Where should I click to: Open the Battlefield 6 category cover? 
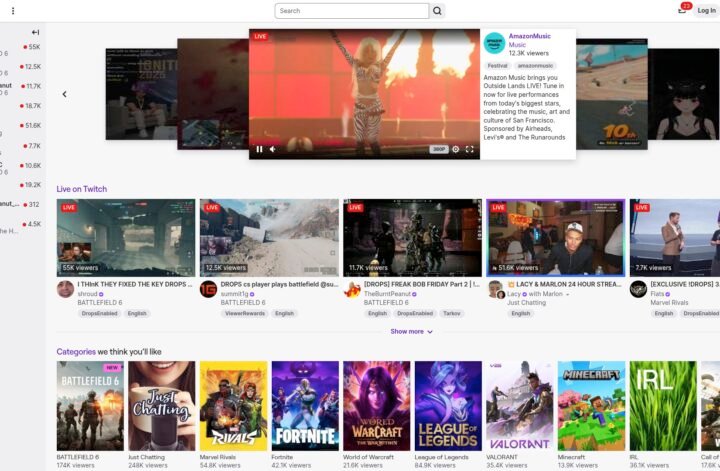click(x=90, y=406)
